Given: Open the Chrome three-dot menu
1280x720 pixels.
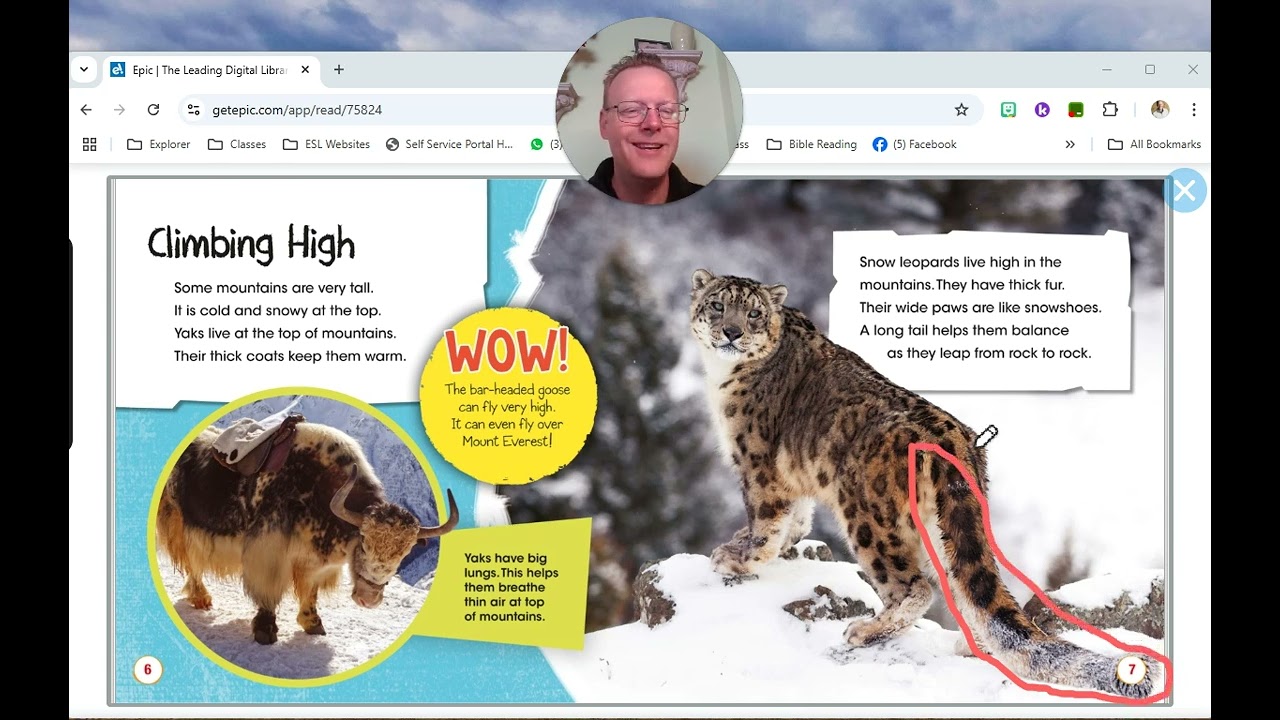Looking at the screenshot, I should [x=1194, y=110].
